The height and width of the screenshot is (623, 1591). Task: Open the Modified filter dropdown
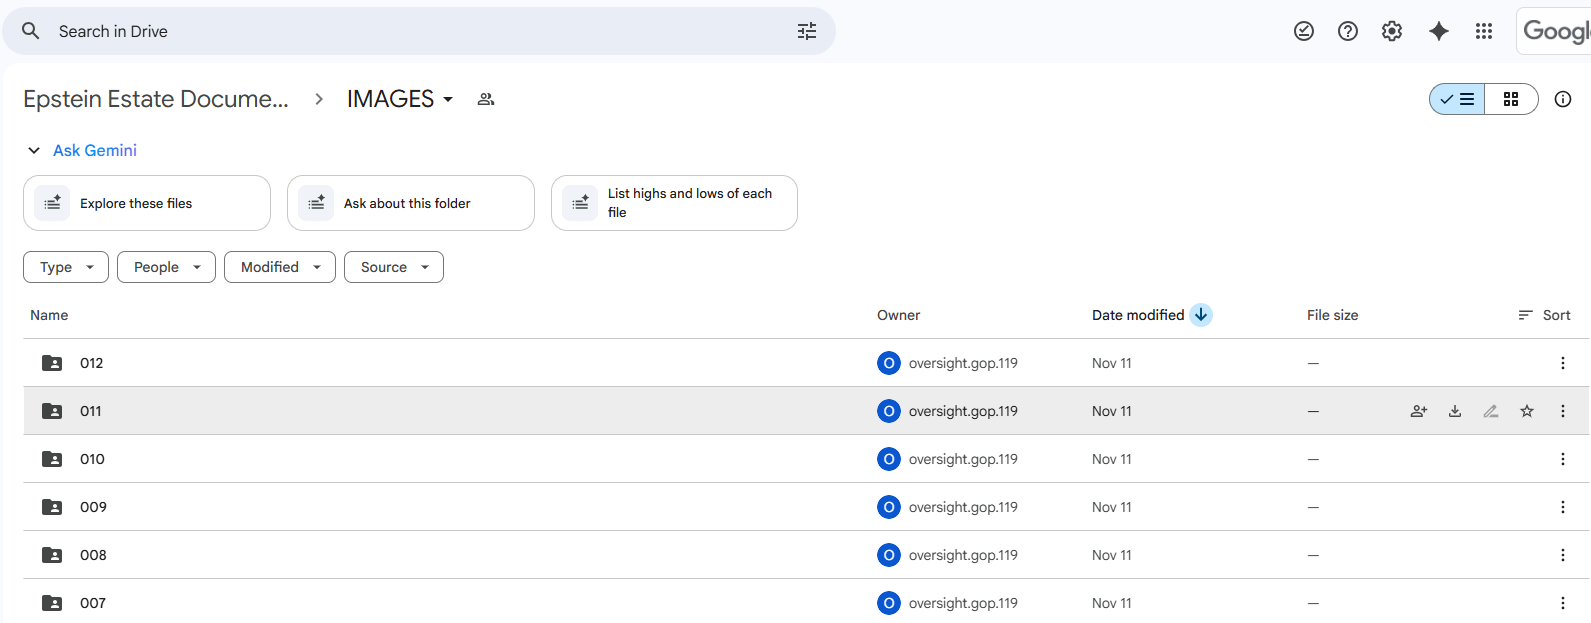280,267
